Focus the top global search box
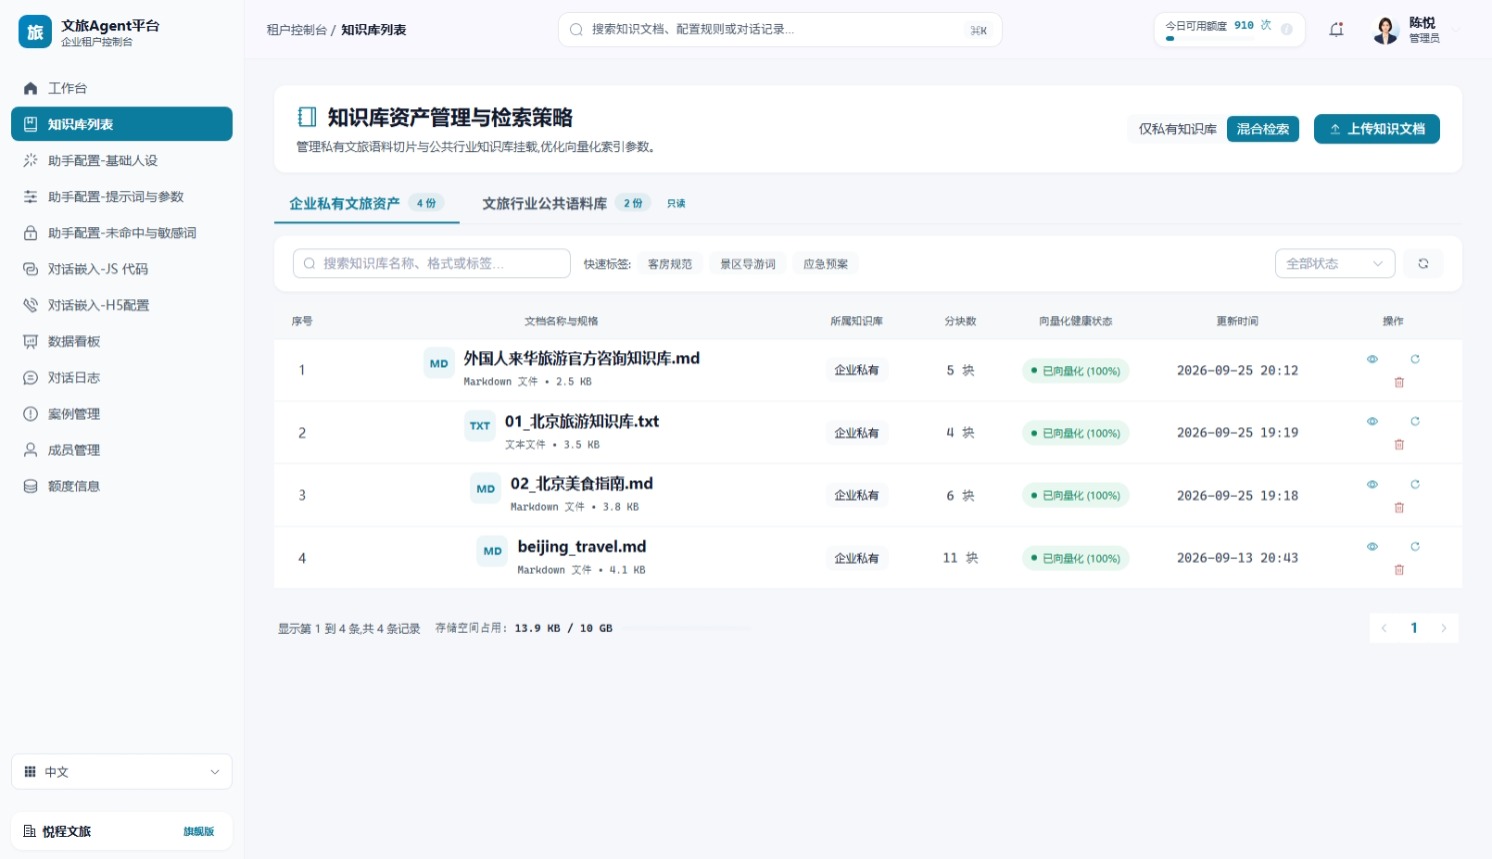Viewport: 1492px width, 859px height. (780, 30)
